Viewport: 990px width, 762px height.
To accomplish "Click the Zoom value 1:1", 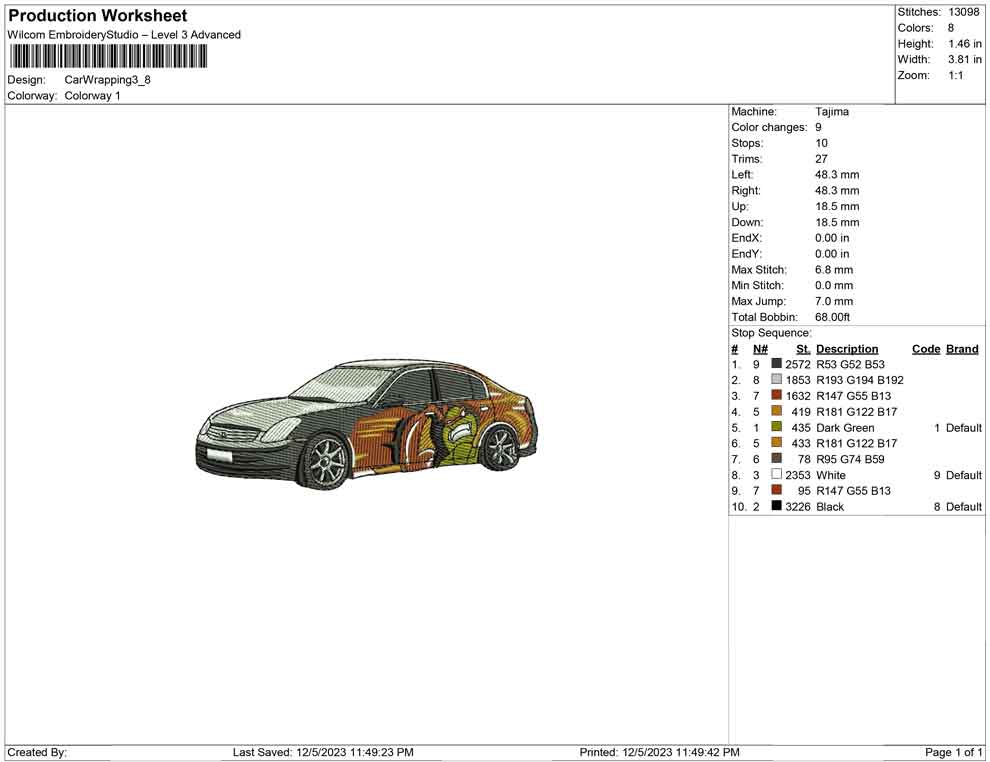I will [x=956, y=75].
